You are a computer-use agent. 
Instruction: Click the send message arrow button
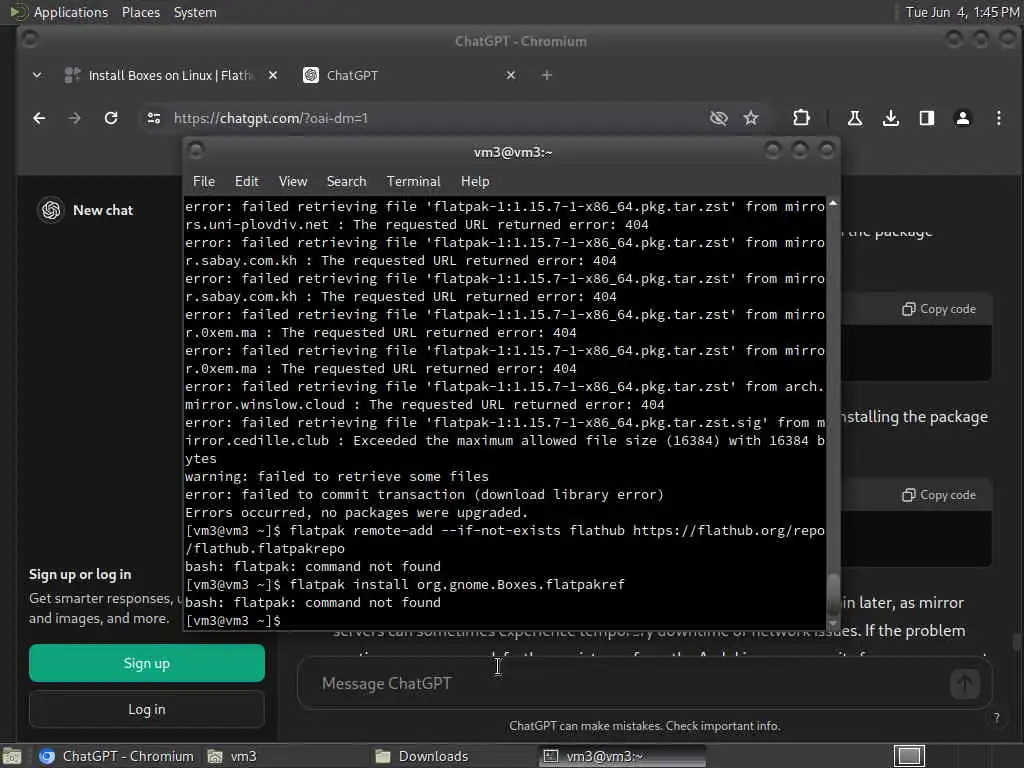pyautogui.click(x=965, y=684)
